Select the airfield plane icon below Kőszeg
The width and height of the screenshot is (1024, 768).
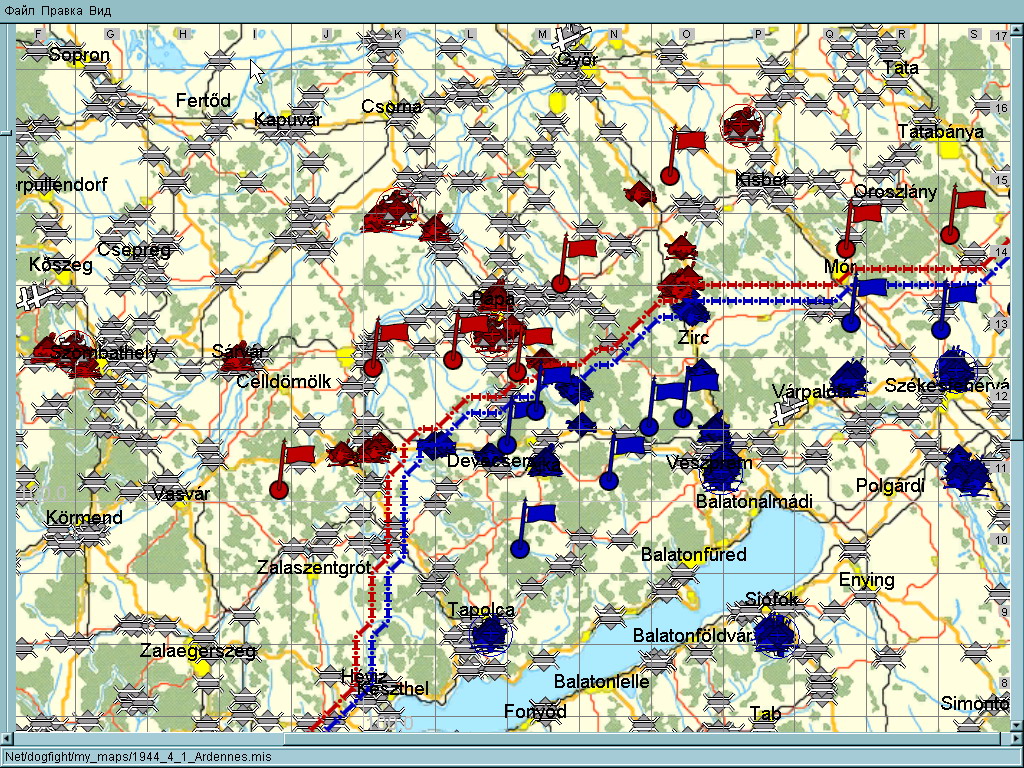tap(32, 297)
